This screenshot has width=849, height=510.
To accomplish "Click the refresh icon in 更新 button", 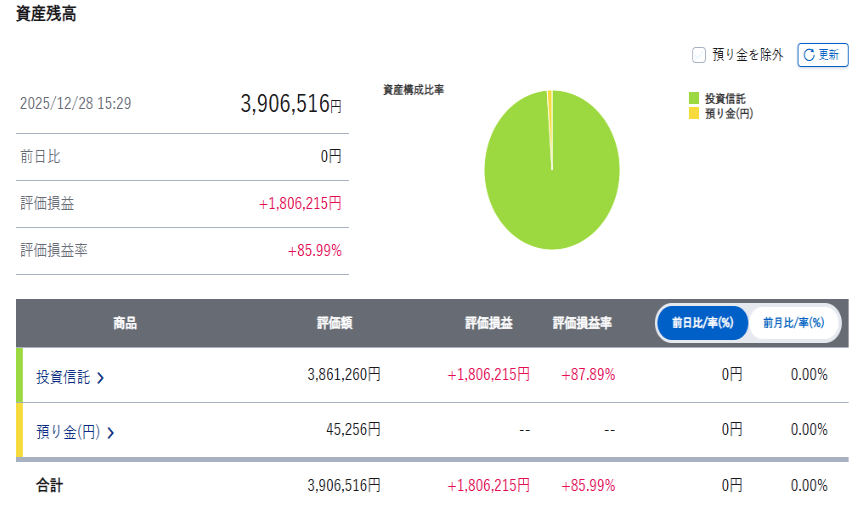I will [x=809, y=55].
